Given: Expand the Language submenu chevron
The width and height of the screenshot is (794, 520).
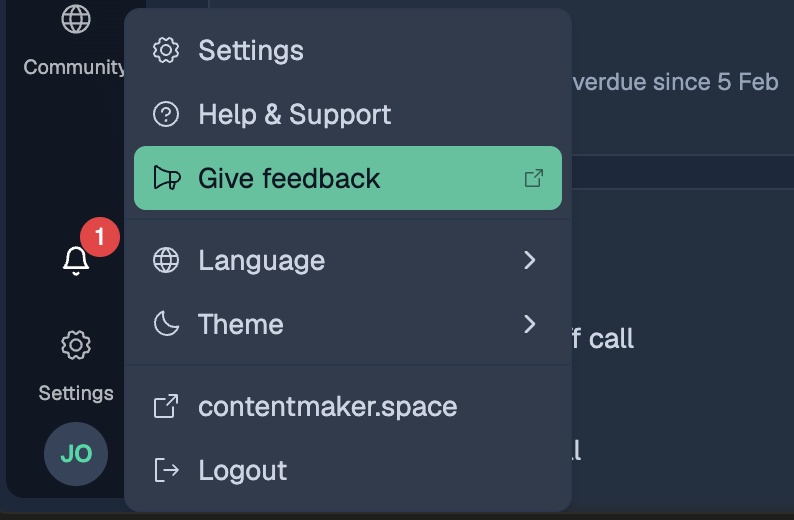Looking at the screenshot, I should (x=530, y=260).
